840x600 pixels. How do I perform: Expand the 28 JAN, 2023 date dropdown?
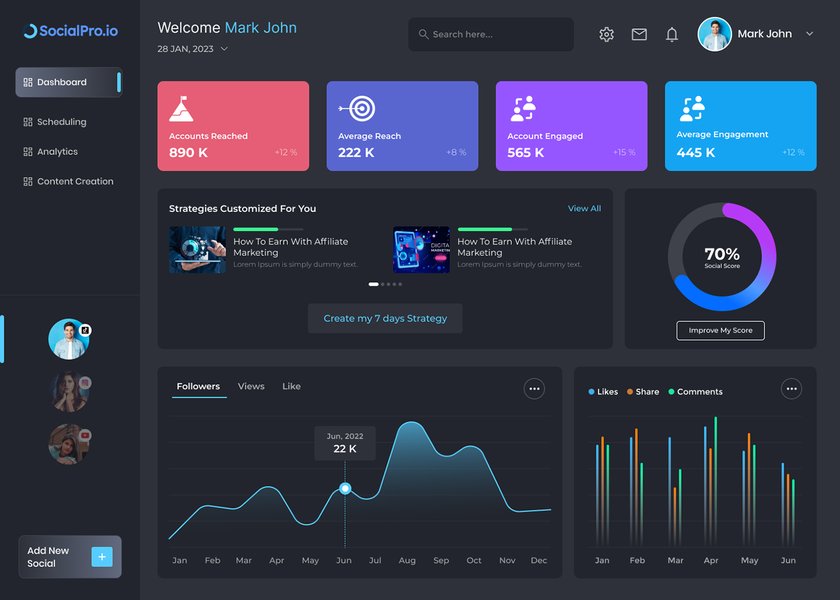coord(224,49)
